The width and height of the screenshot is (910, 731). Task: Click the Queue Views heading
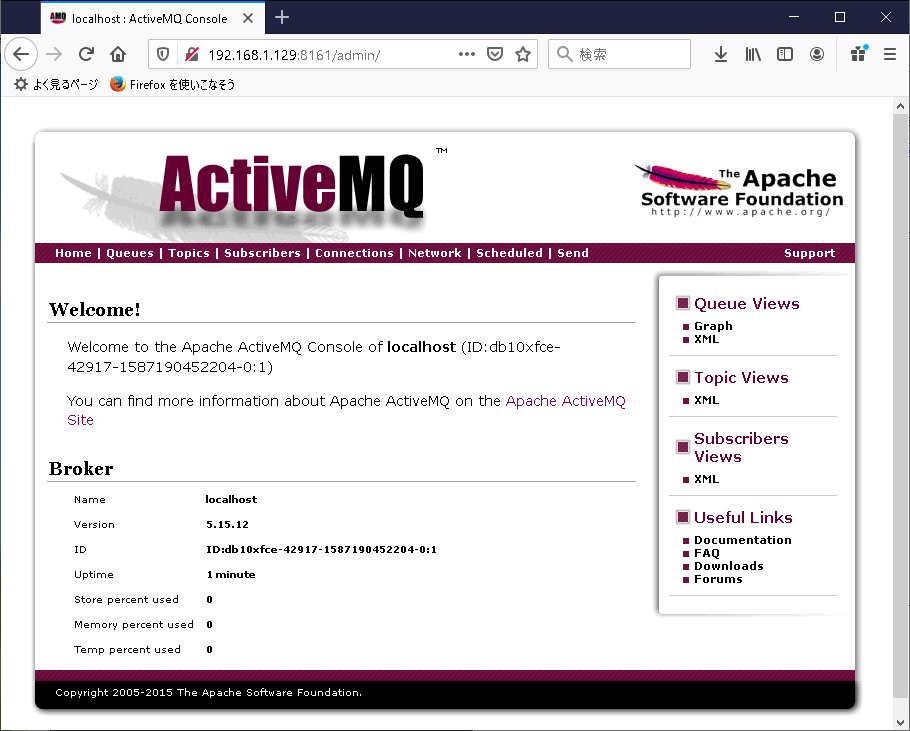click(747, 303)
